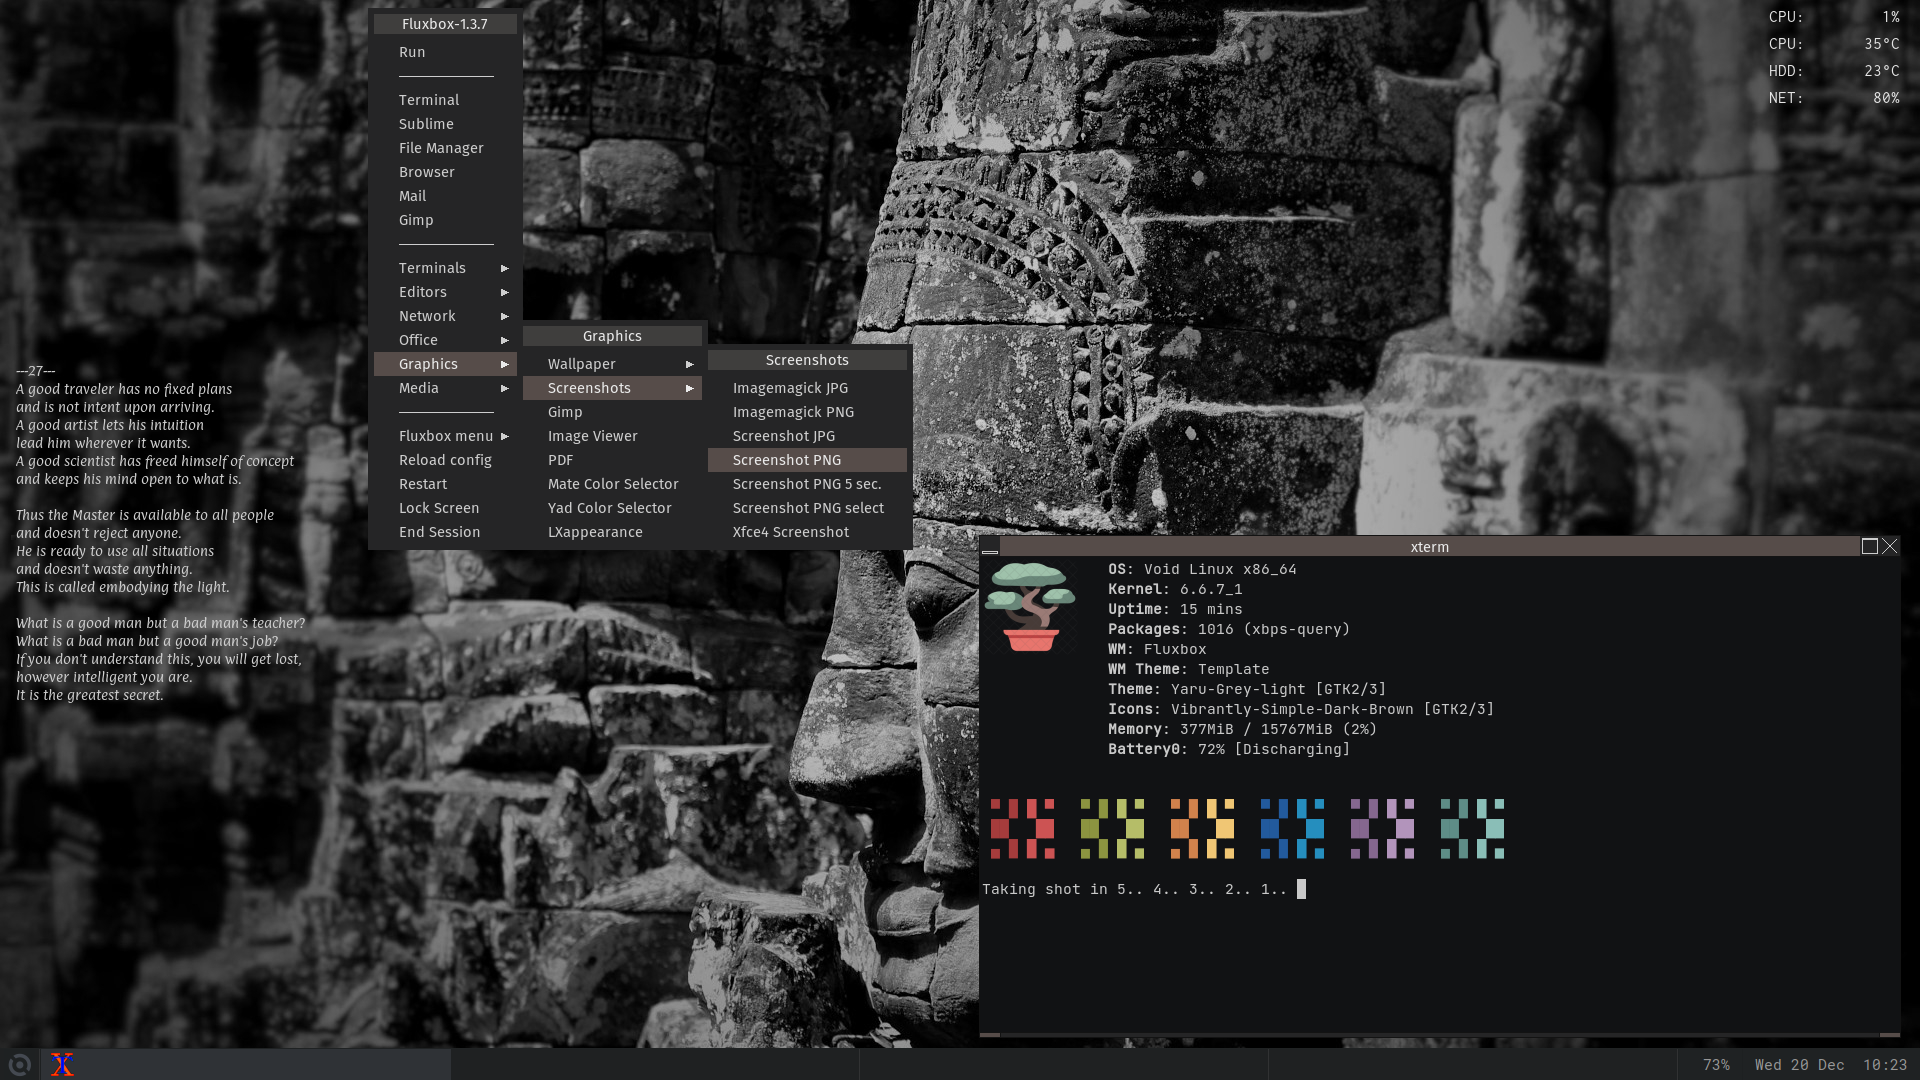Expand the Office submenu arrow
1920x1080 pixels.
tap(505, 340)
